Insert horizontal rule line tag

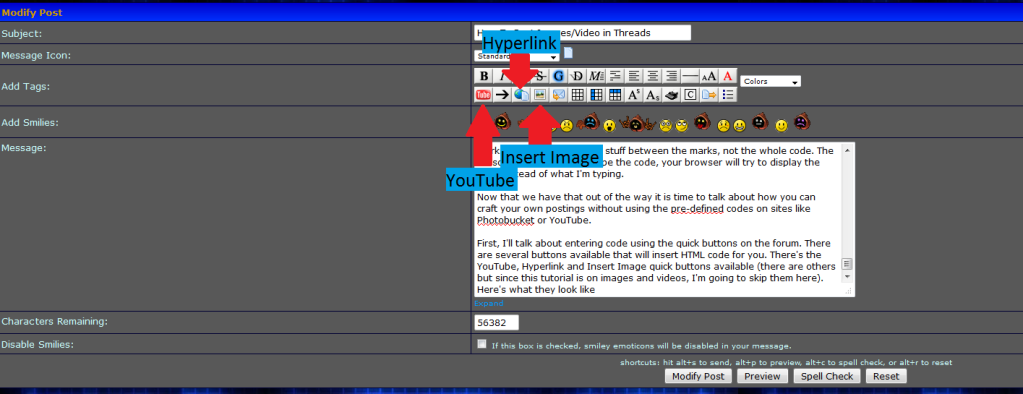[x=690, y=76]
